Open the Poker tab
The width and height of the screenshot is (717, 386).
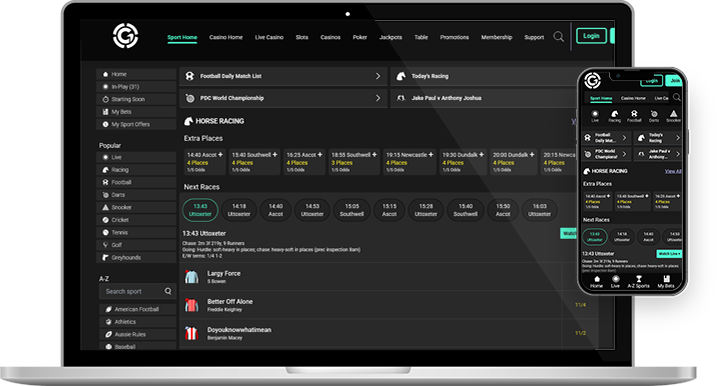[360, 38]
